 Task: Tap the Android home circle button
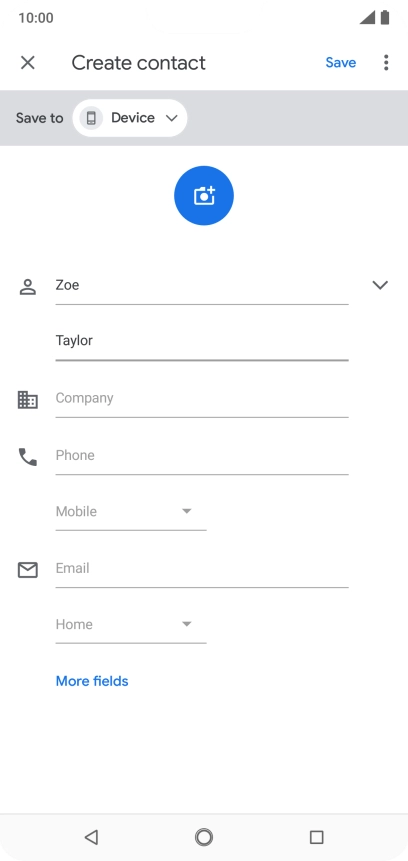(204, 837)
